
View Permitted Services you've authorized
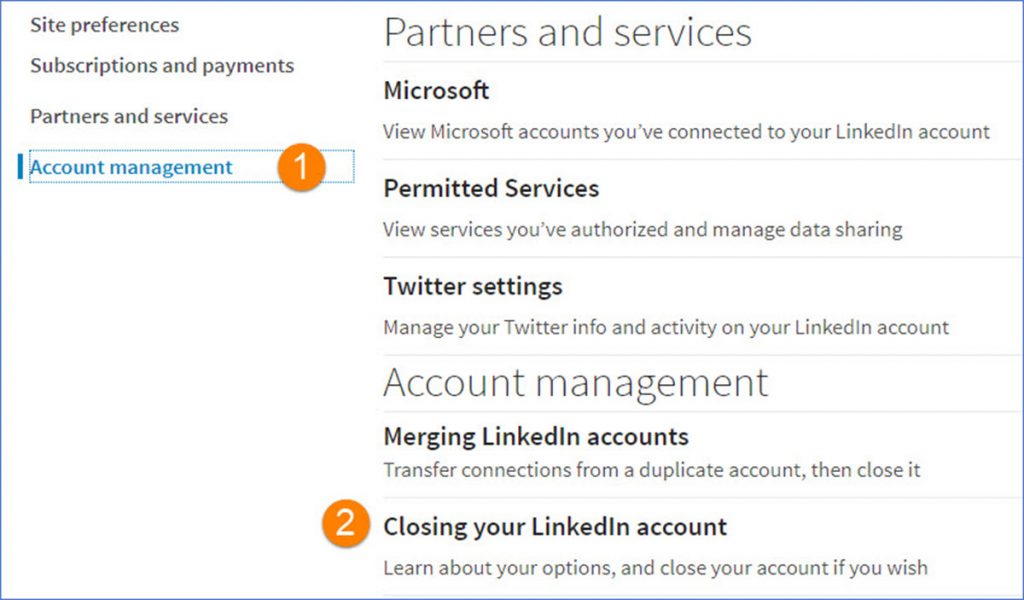(x=491, y=188)
